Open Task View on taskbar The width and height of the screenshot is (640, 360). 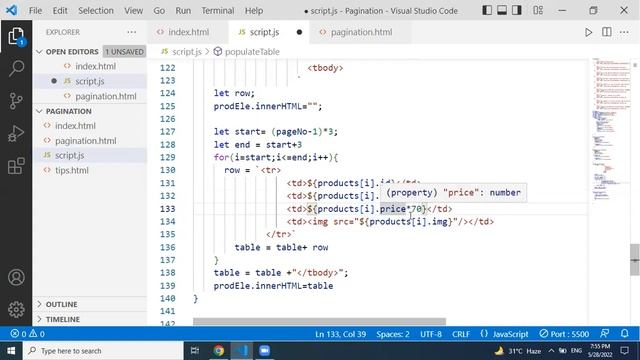pos(195,351)
